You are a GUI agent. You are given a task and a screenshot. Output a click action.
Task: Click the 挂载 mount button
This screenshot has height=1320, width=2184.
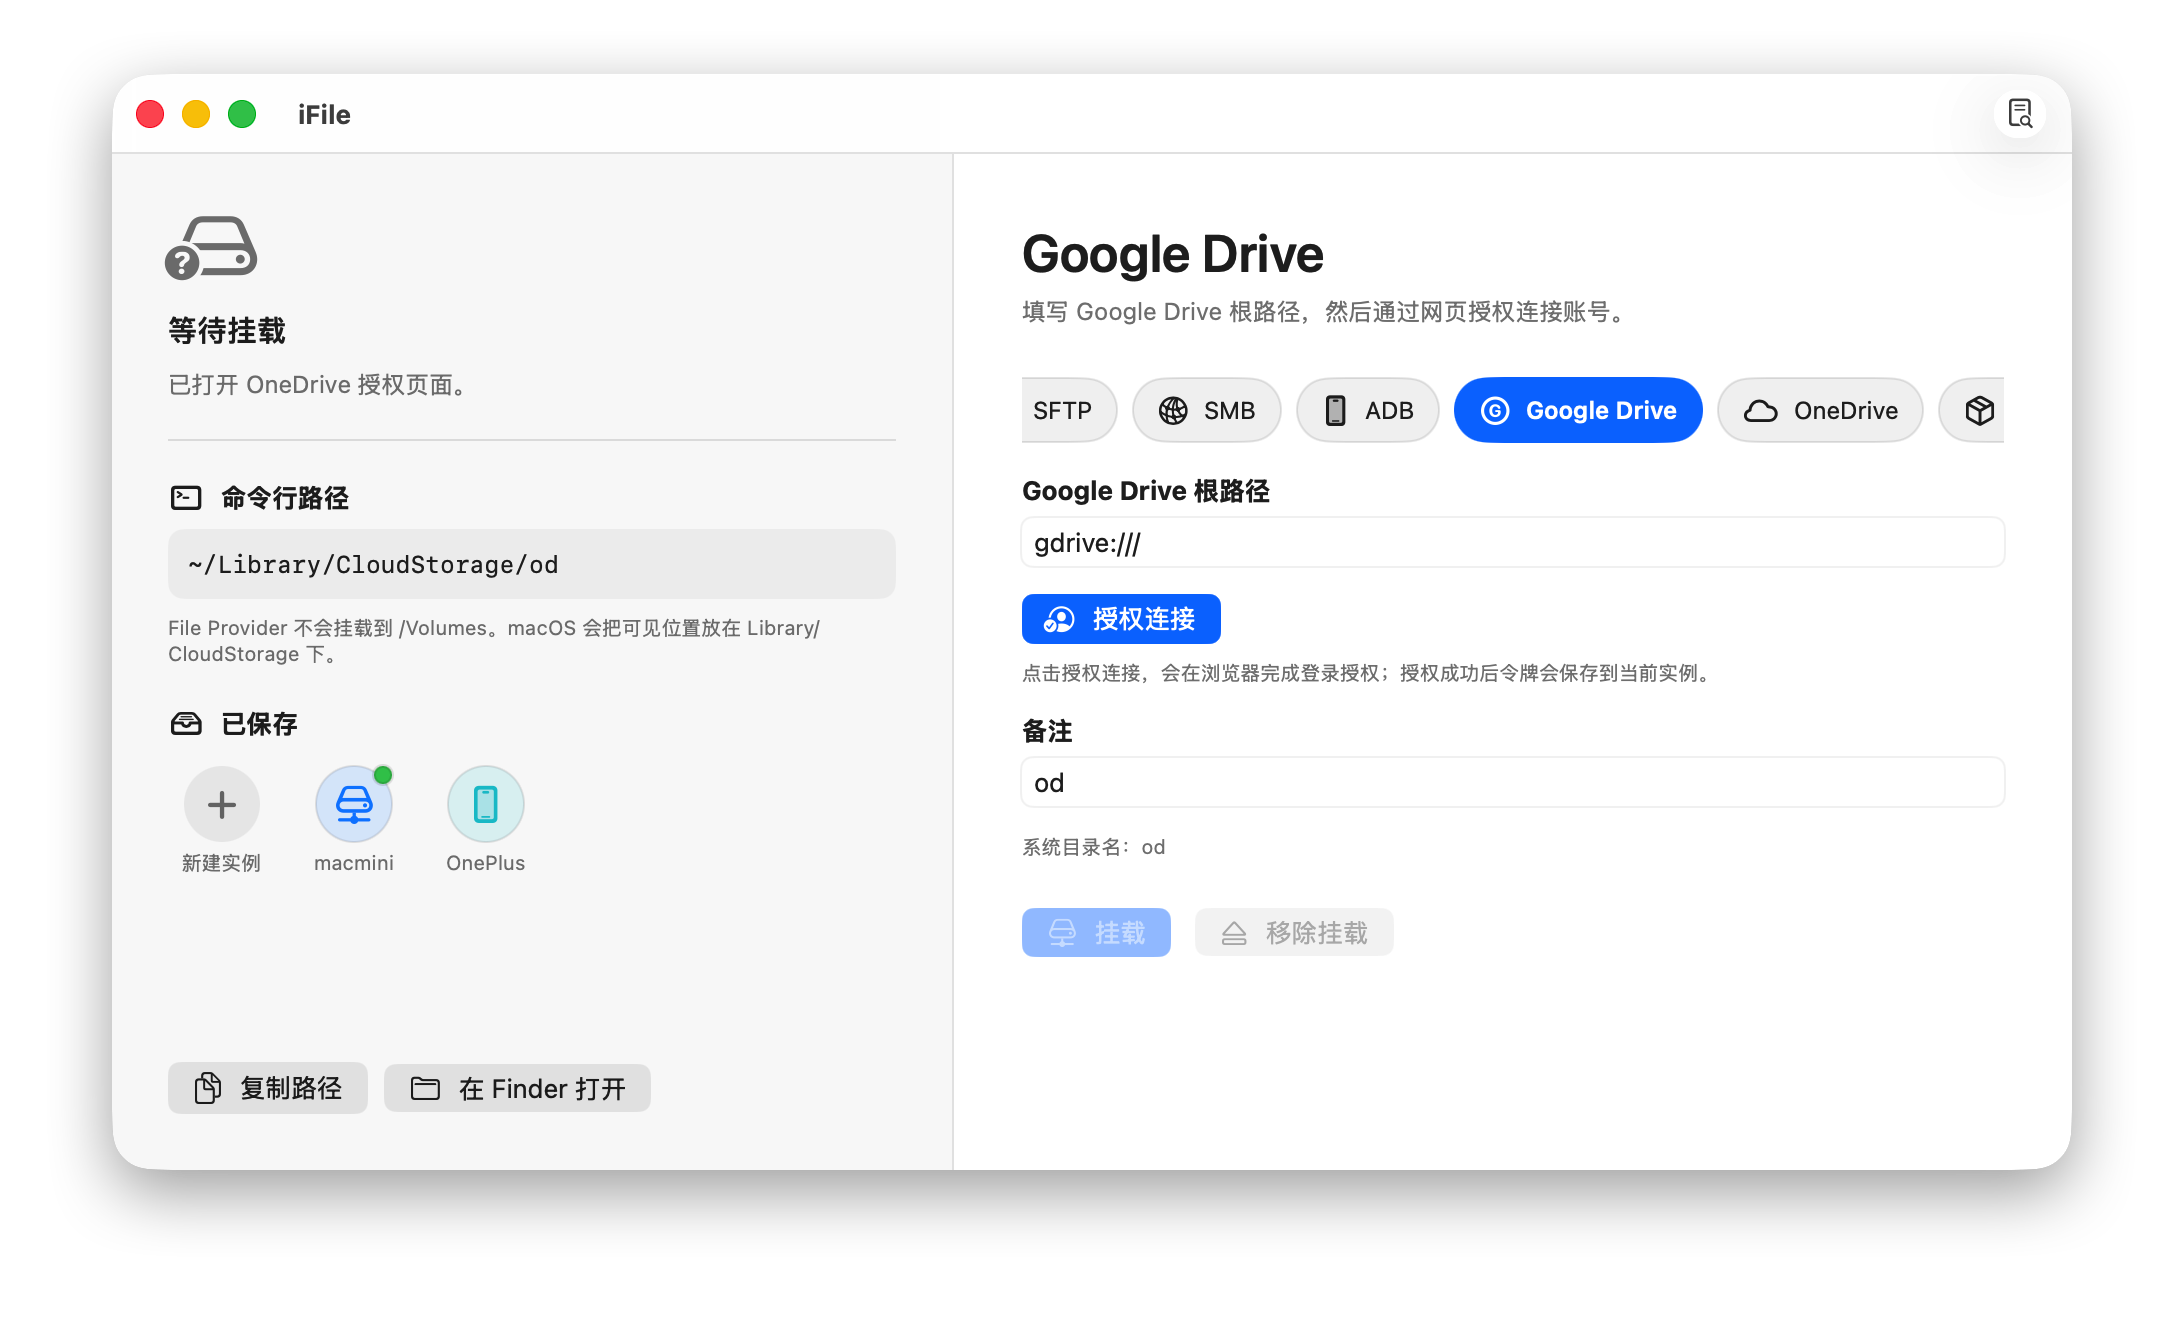coord(1096,932)
